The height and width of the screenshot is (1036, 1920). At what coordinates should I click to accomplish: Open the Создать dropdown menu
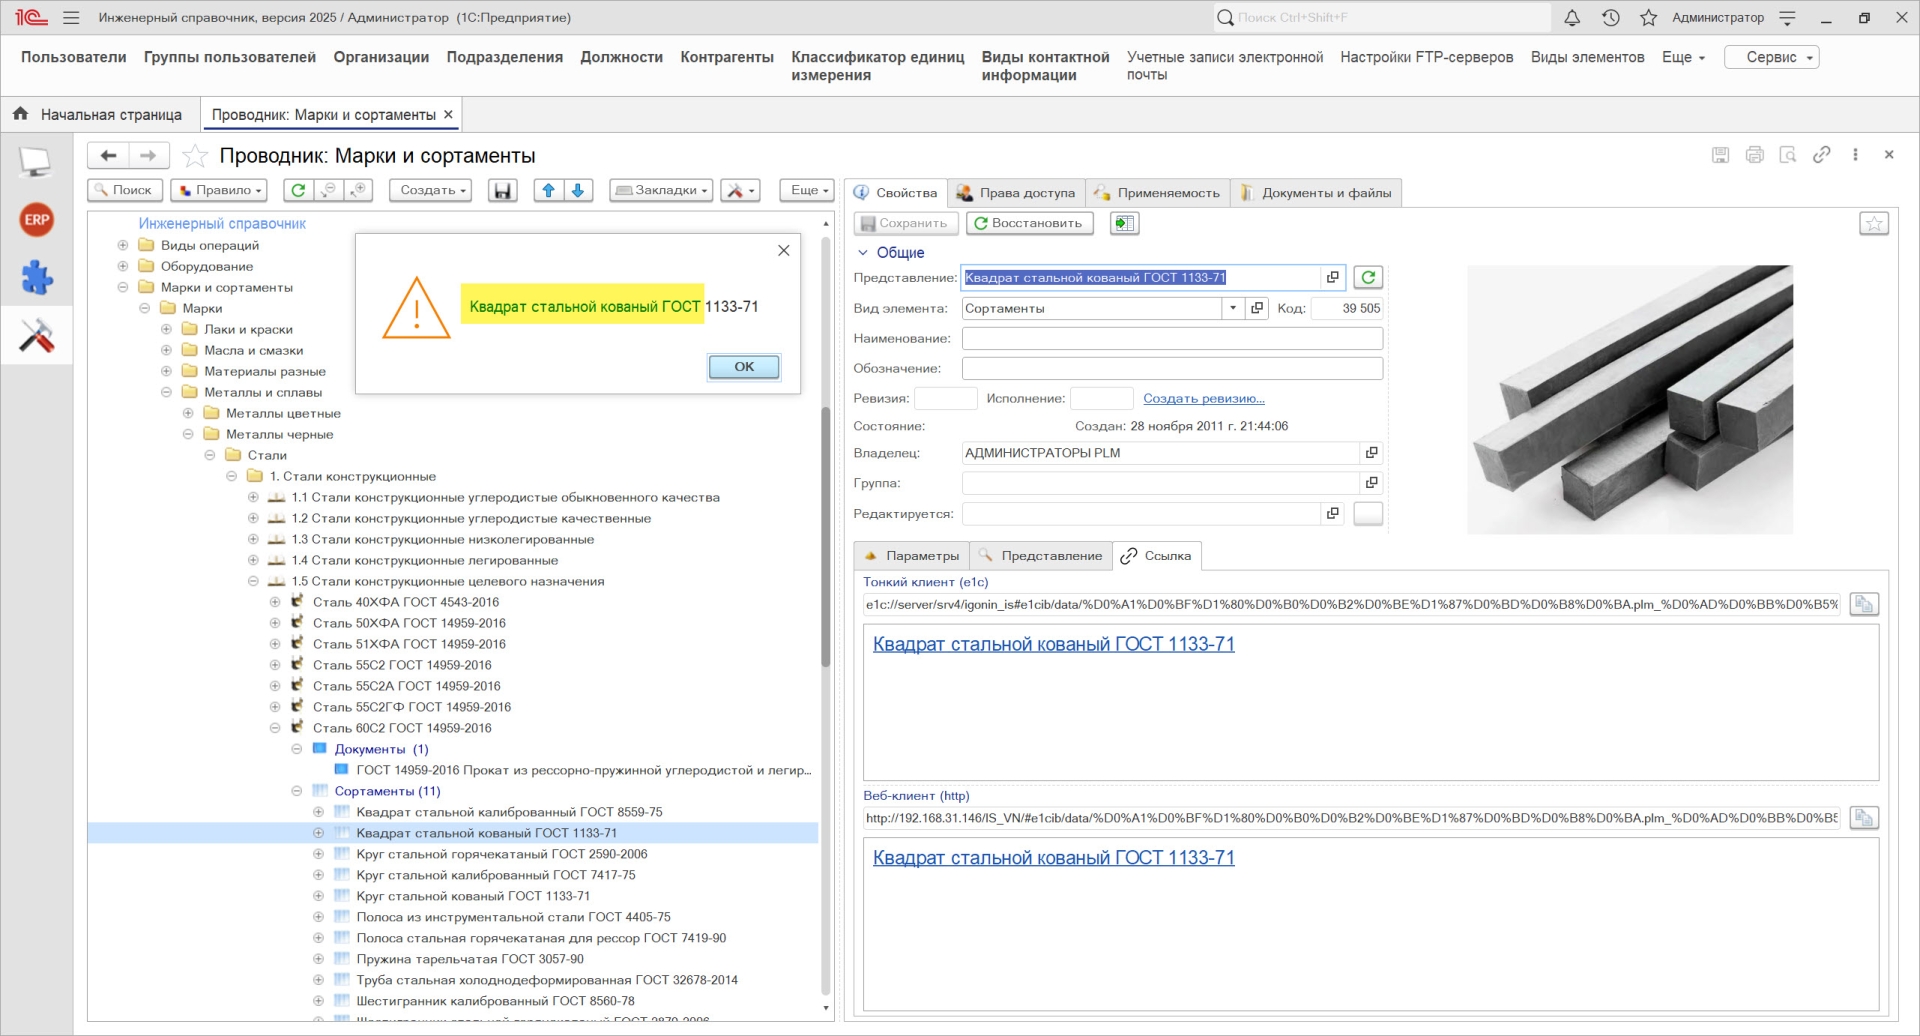433,190
